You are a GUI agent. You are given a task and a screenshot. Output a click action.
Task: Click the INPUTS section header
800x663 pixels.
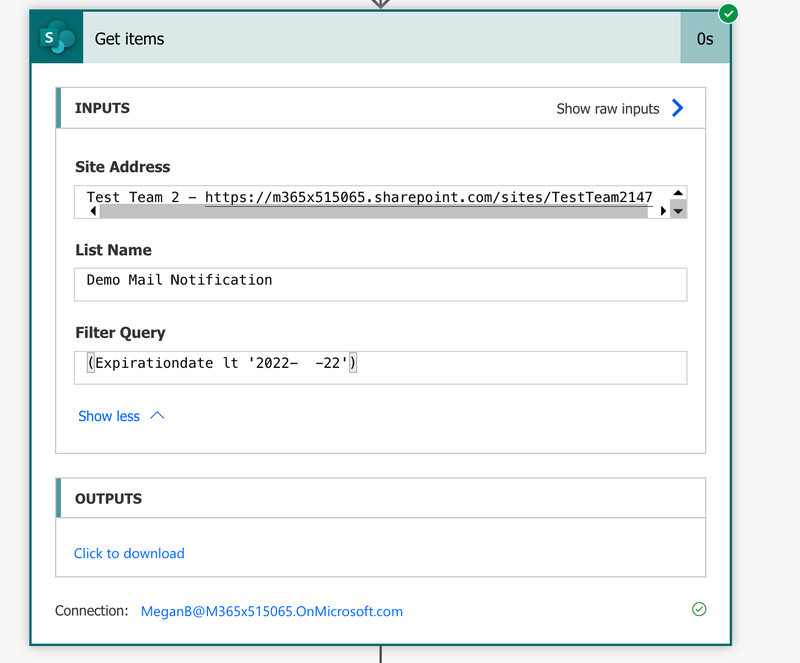tap(381, 108)
